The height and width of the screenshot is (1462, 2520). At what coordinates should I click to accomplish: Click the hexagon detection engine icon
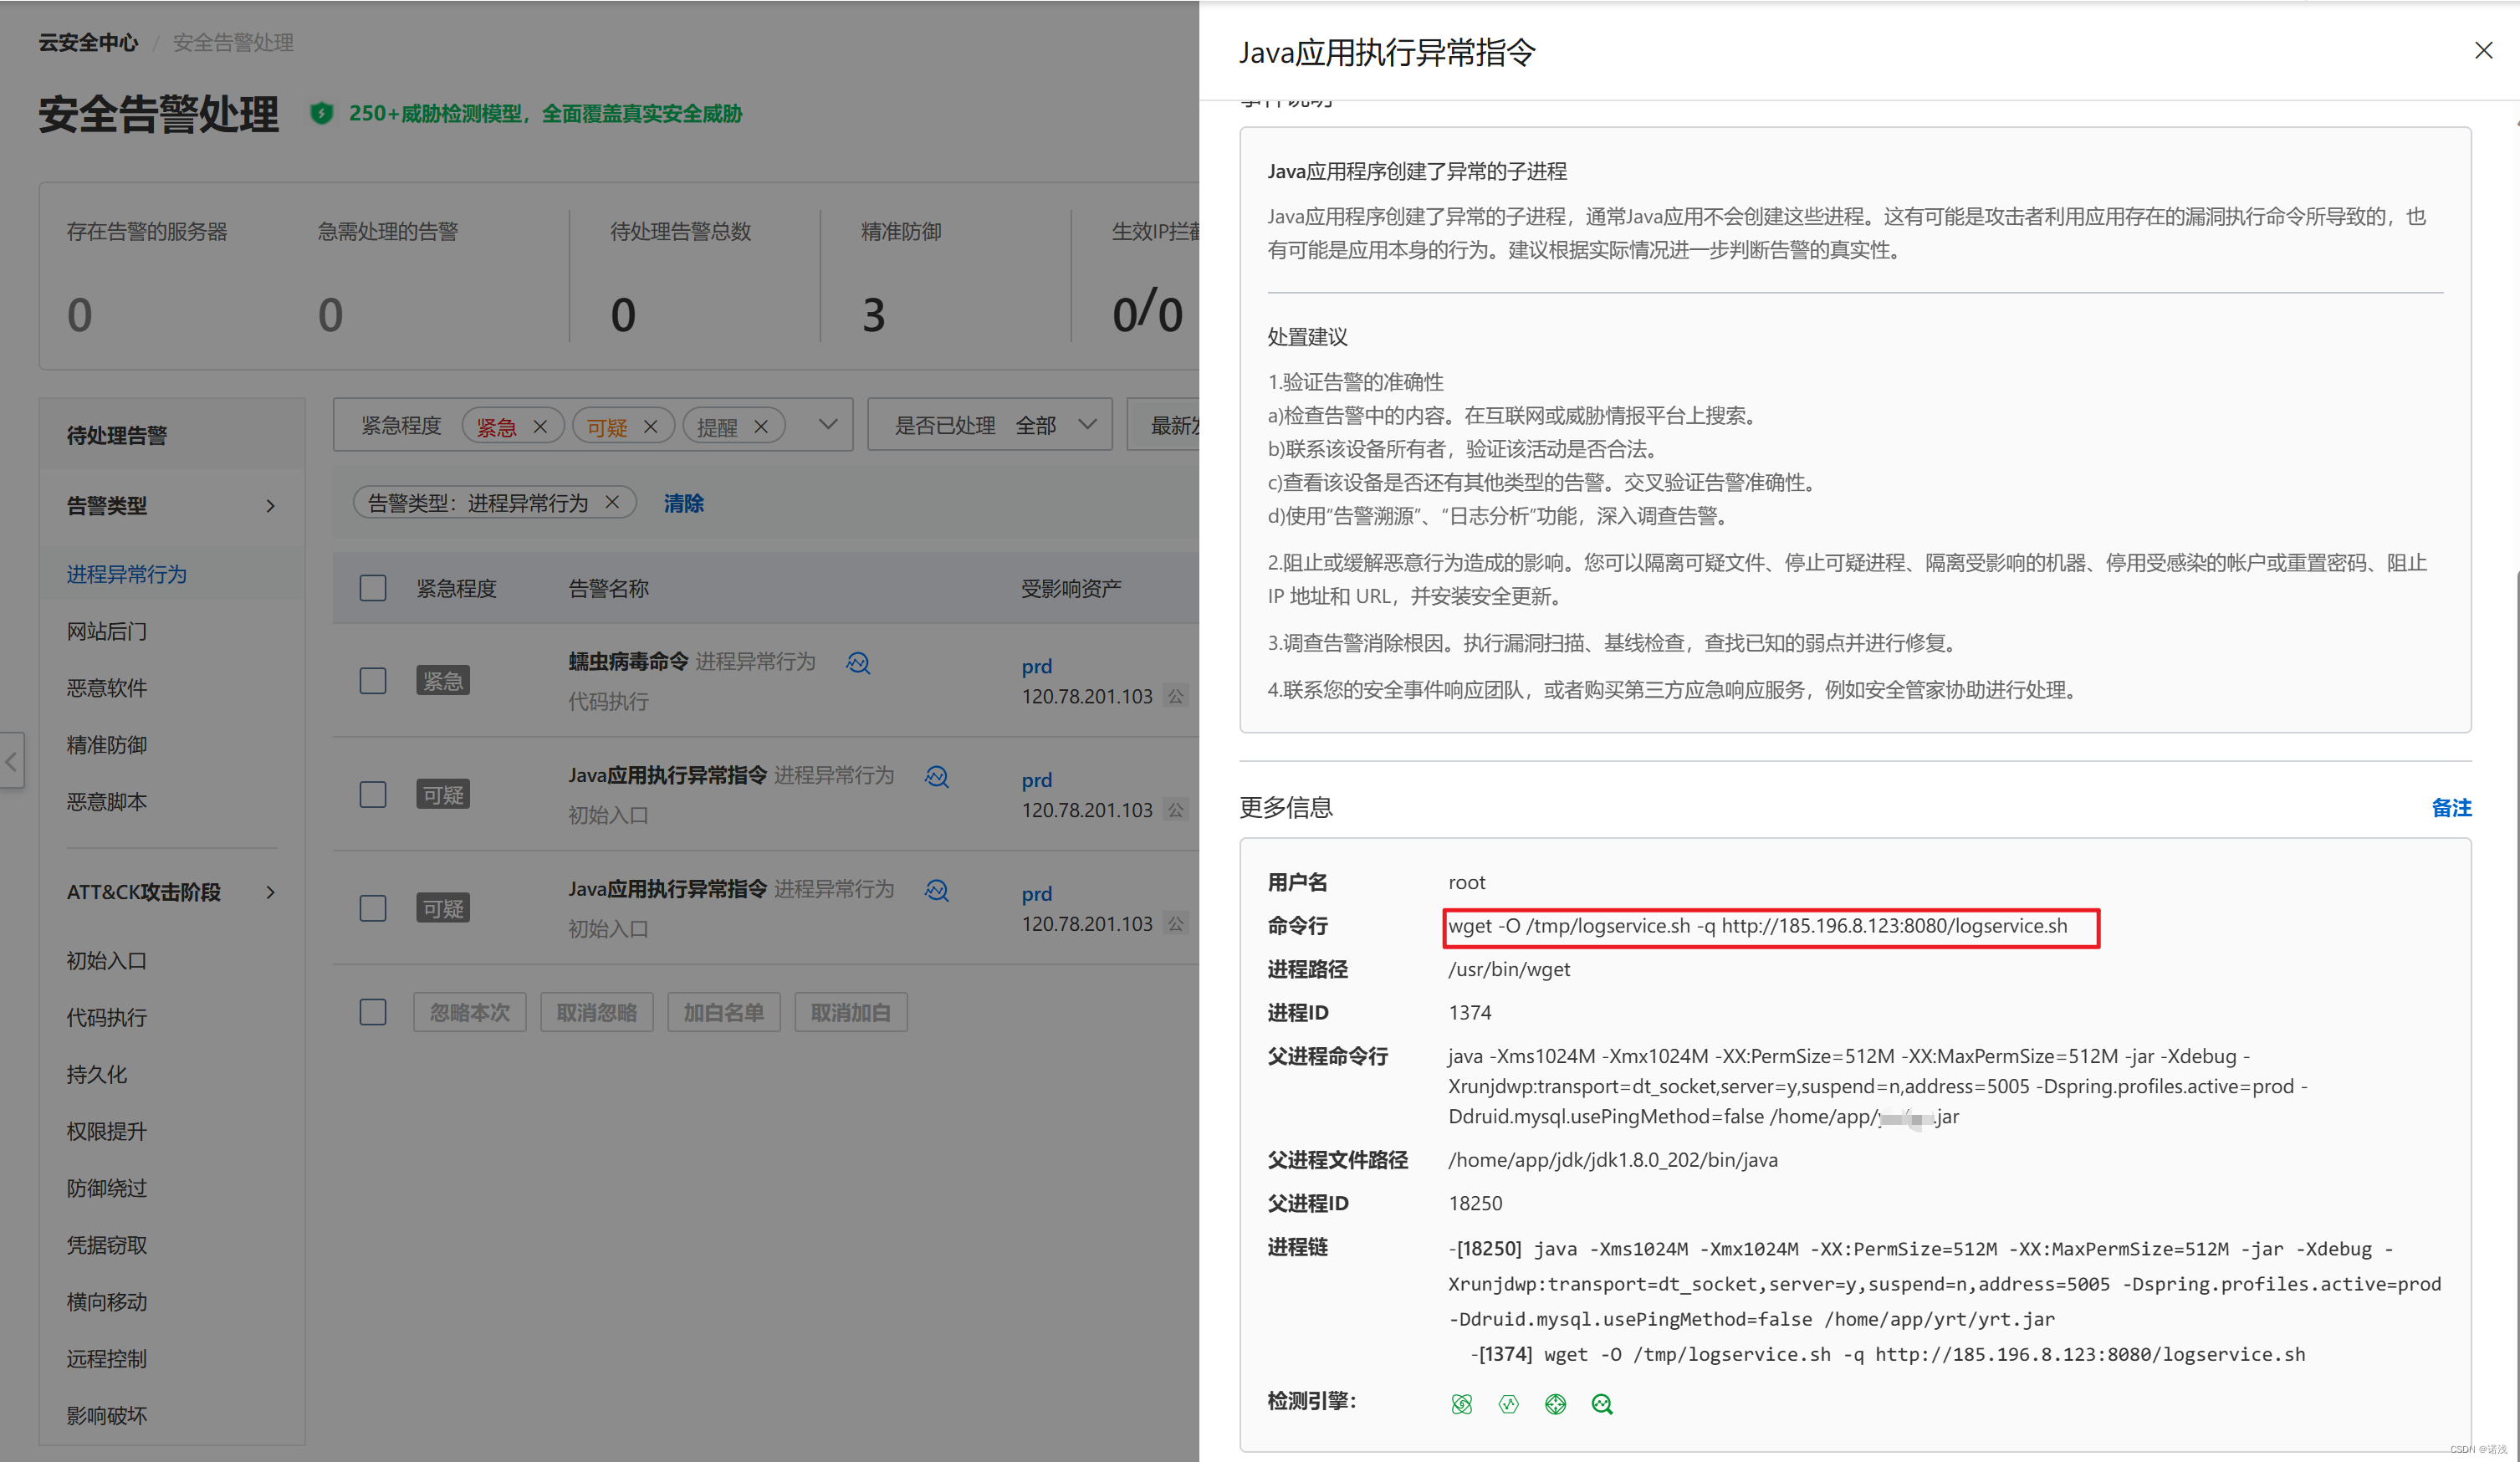coord(1508,1404)
